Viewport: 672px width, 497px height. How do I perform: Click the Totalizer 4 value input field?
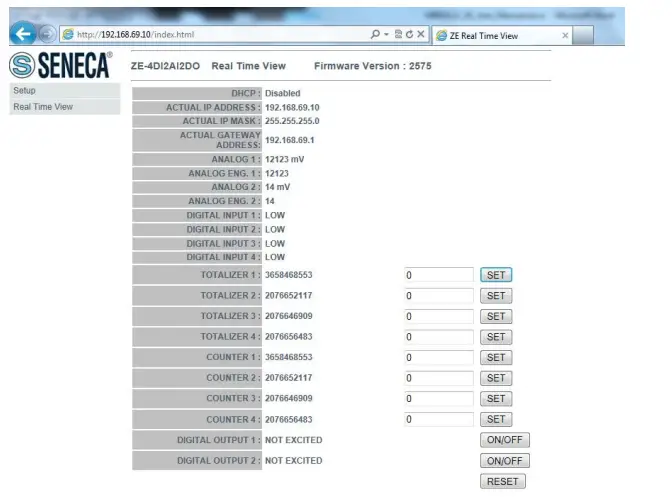pyautogui.click(x=438, y=337)
